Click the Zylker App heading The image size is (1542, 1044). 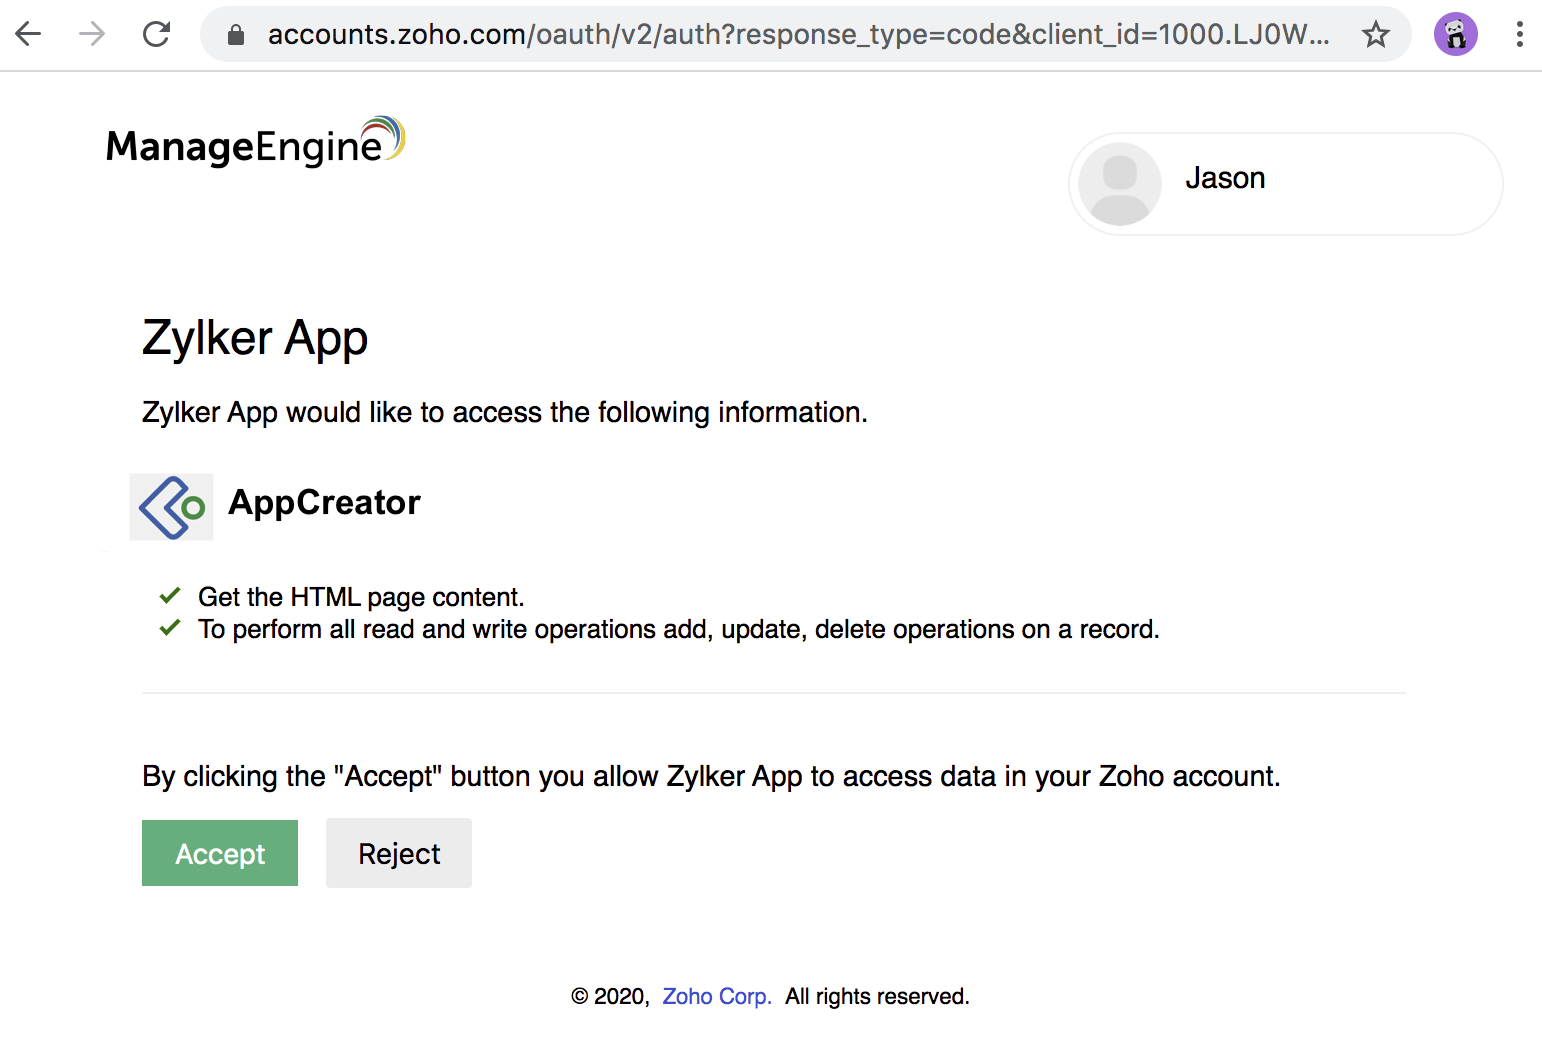[255, 338]
